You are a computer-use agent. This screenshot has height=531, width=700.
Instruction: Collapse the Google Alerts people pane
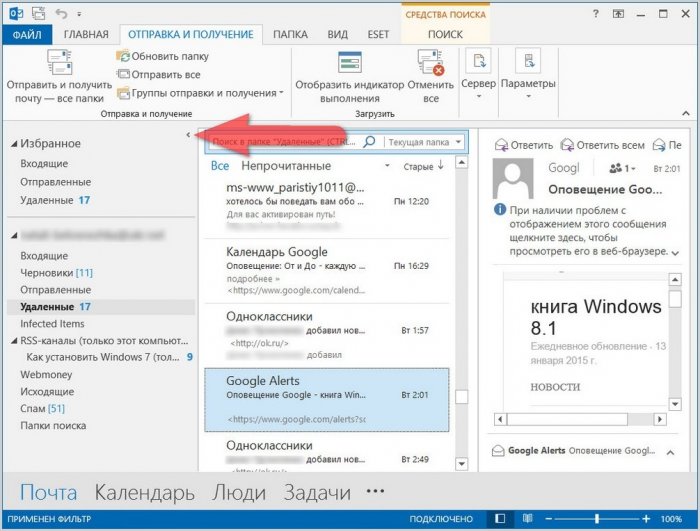(x=670, y=452)
